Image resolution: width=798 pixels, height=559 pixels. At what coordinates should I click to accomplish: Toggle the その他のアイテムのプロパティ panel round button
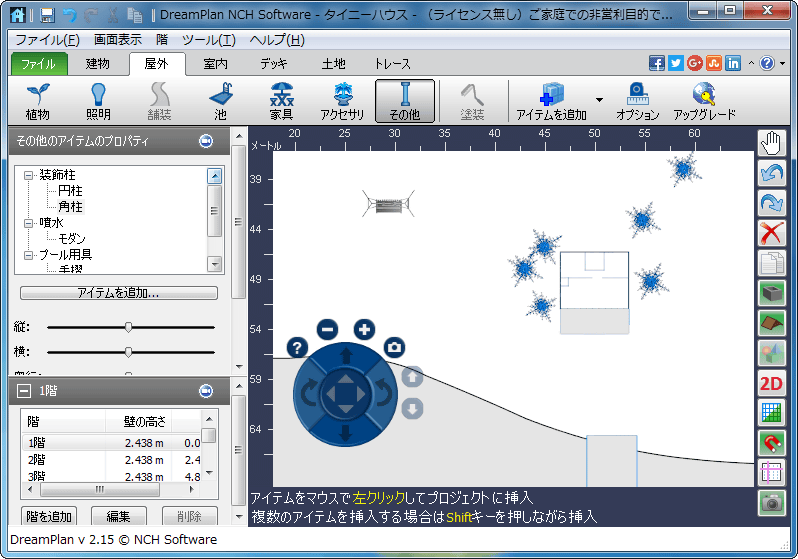[206, 141]
